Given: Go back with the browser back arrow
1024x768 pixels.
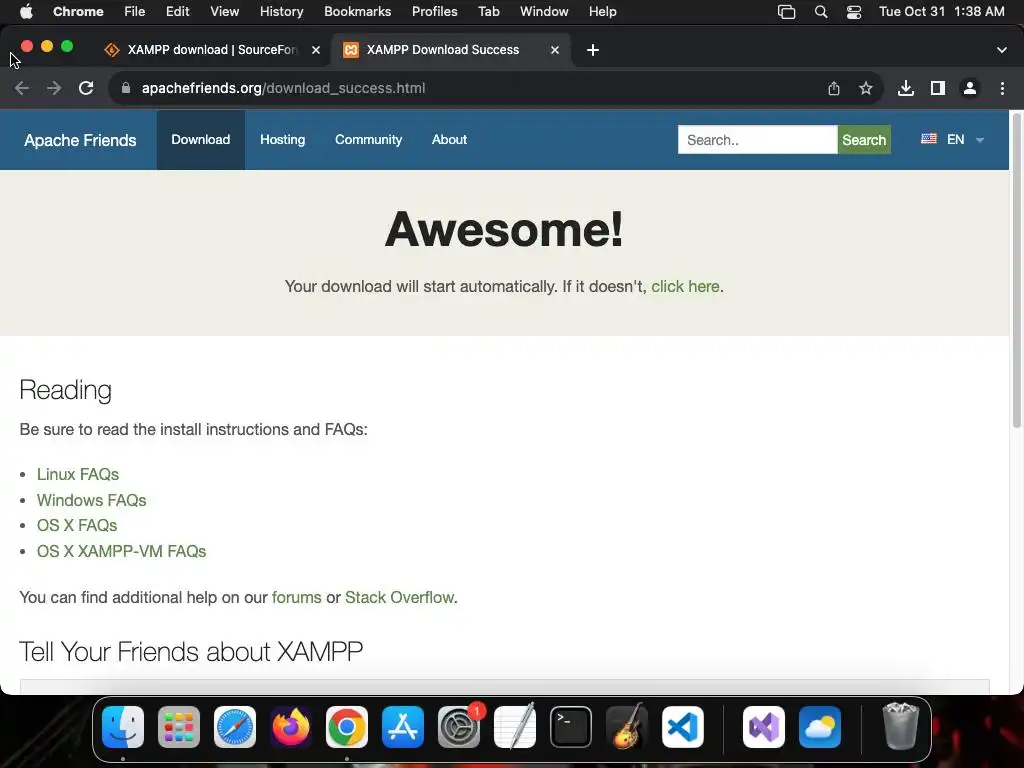Looking at the screenshot, I should pyautogui.click(x=22, y=88).
